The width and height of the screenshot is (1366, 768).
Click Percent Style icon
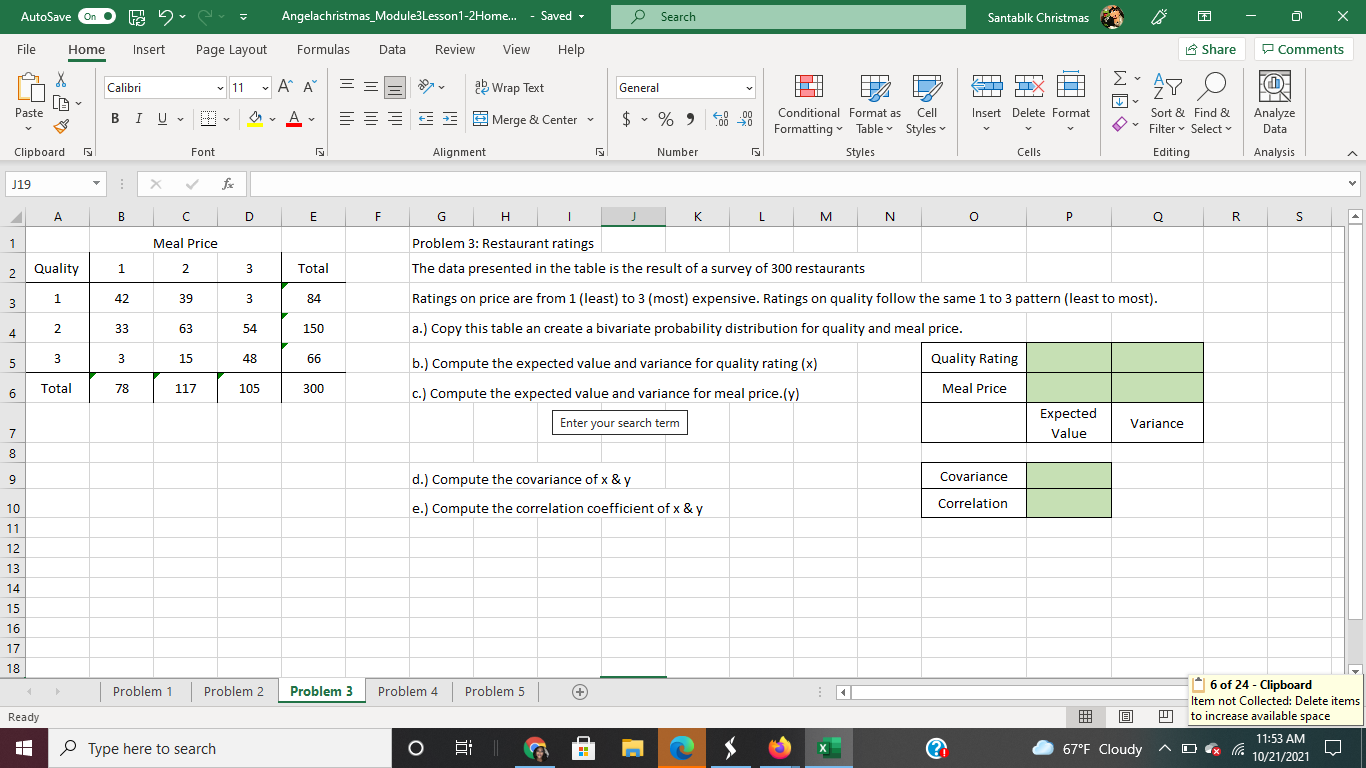[667, 120]
